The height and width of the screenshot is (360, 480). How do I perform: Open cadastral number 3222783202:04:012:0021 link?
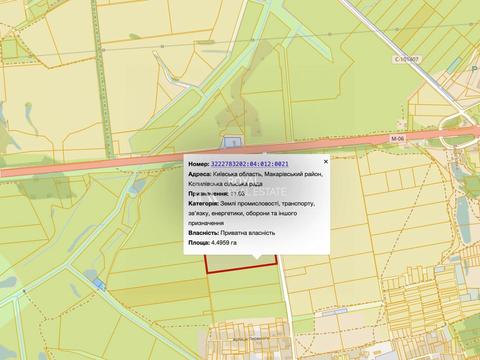[250, 164]
